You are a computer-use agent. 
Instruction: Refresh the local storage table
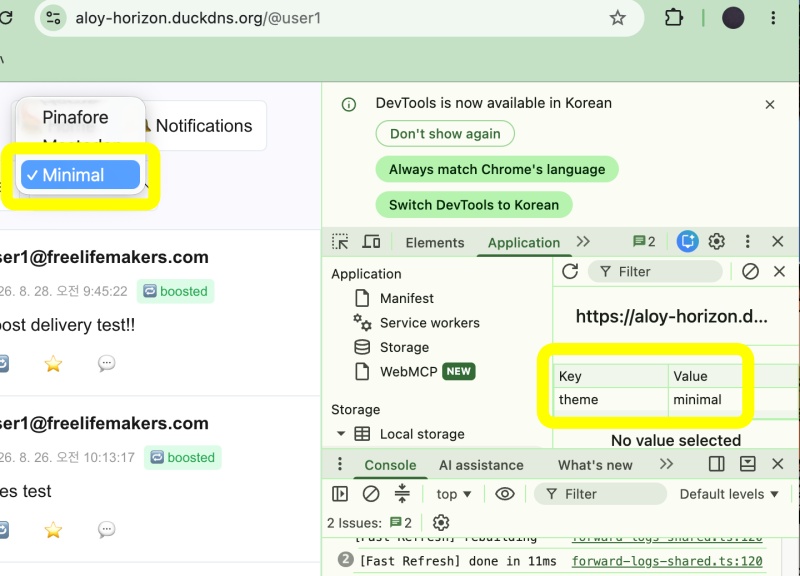click(570, 271)
